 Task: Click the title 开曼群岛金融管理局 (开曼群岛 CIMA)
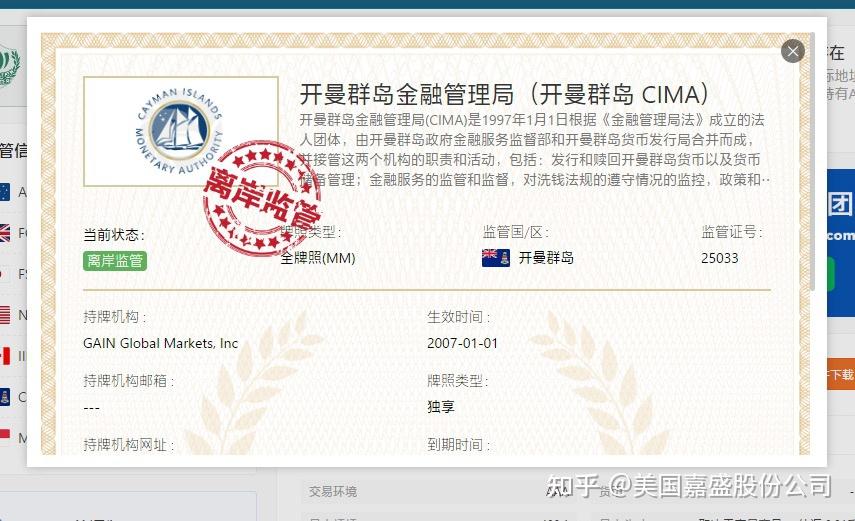pyautogui.click(x=504, y=94)
